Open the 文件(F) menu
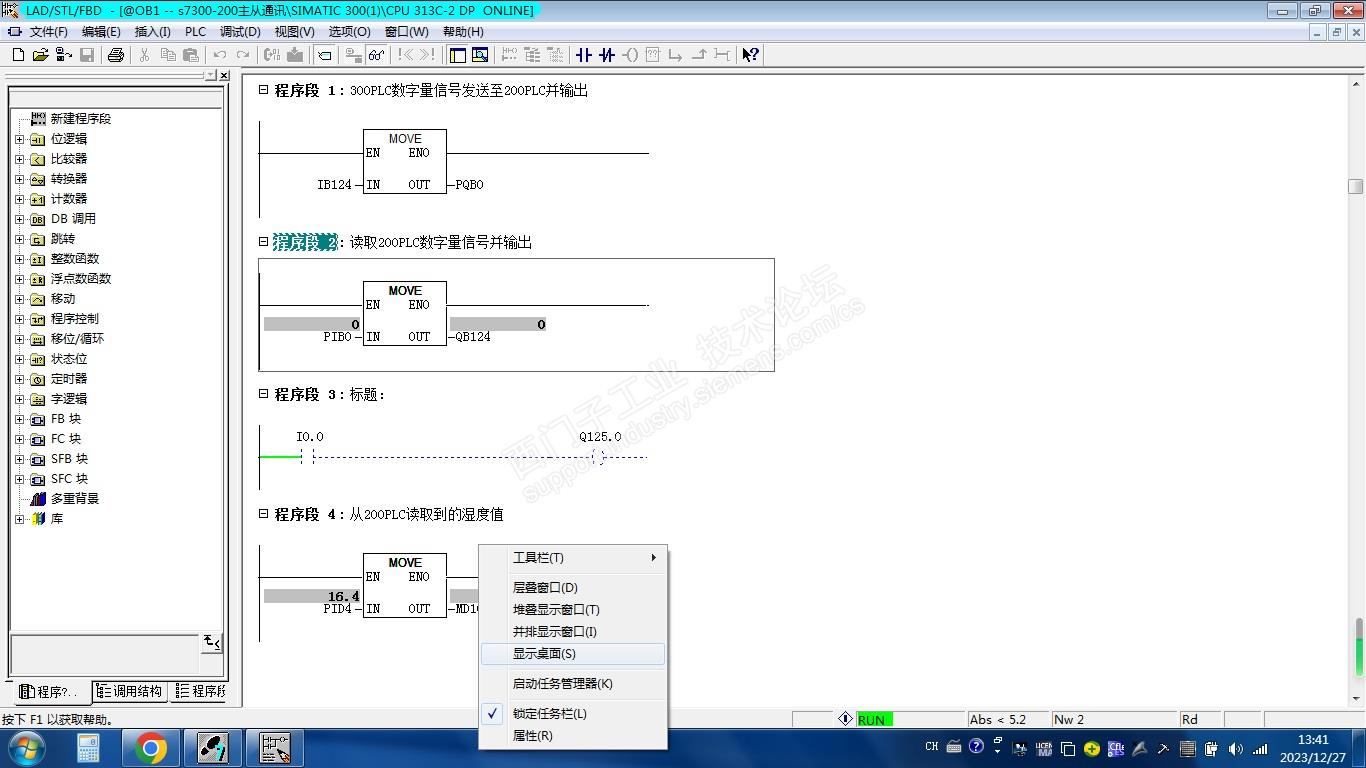The width and height of the screenshot is (1366, 768). point(49,32)
